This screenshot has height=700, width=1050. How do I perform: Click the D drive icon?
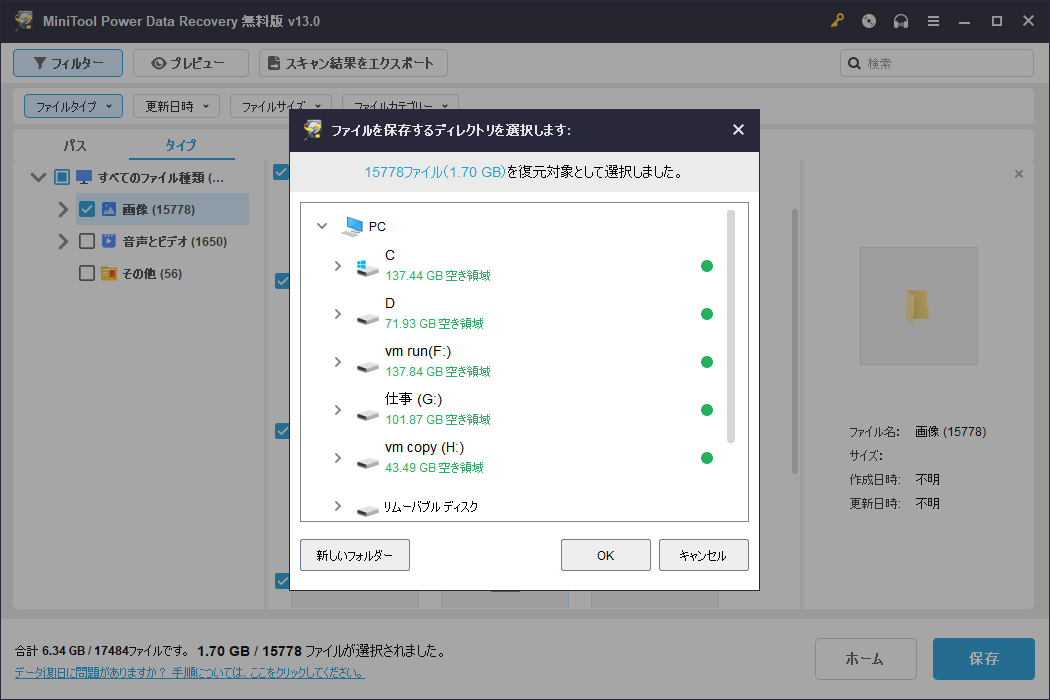(x=367, y=318)
